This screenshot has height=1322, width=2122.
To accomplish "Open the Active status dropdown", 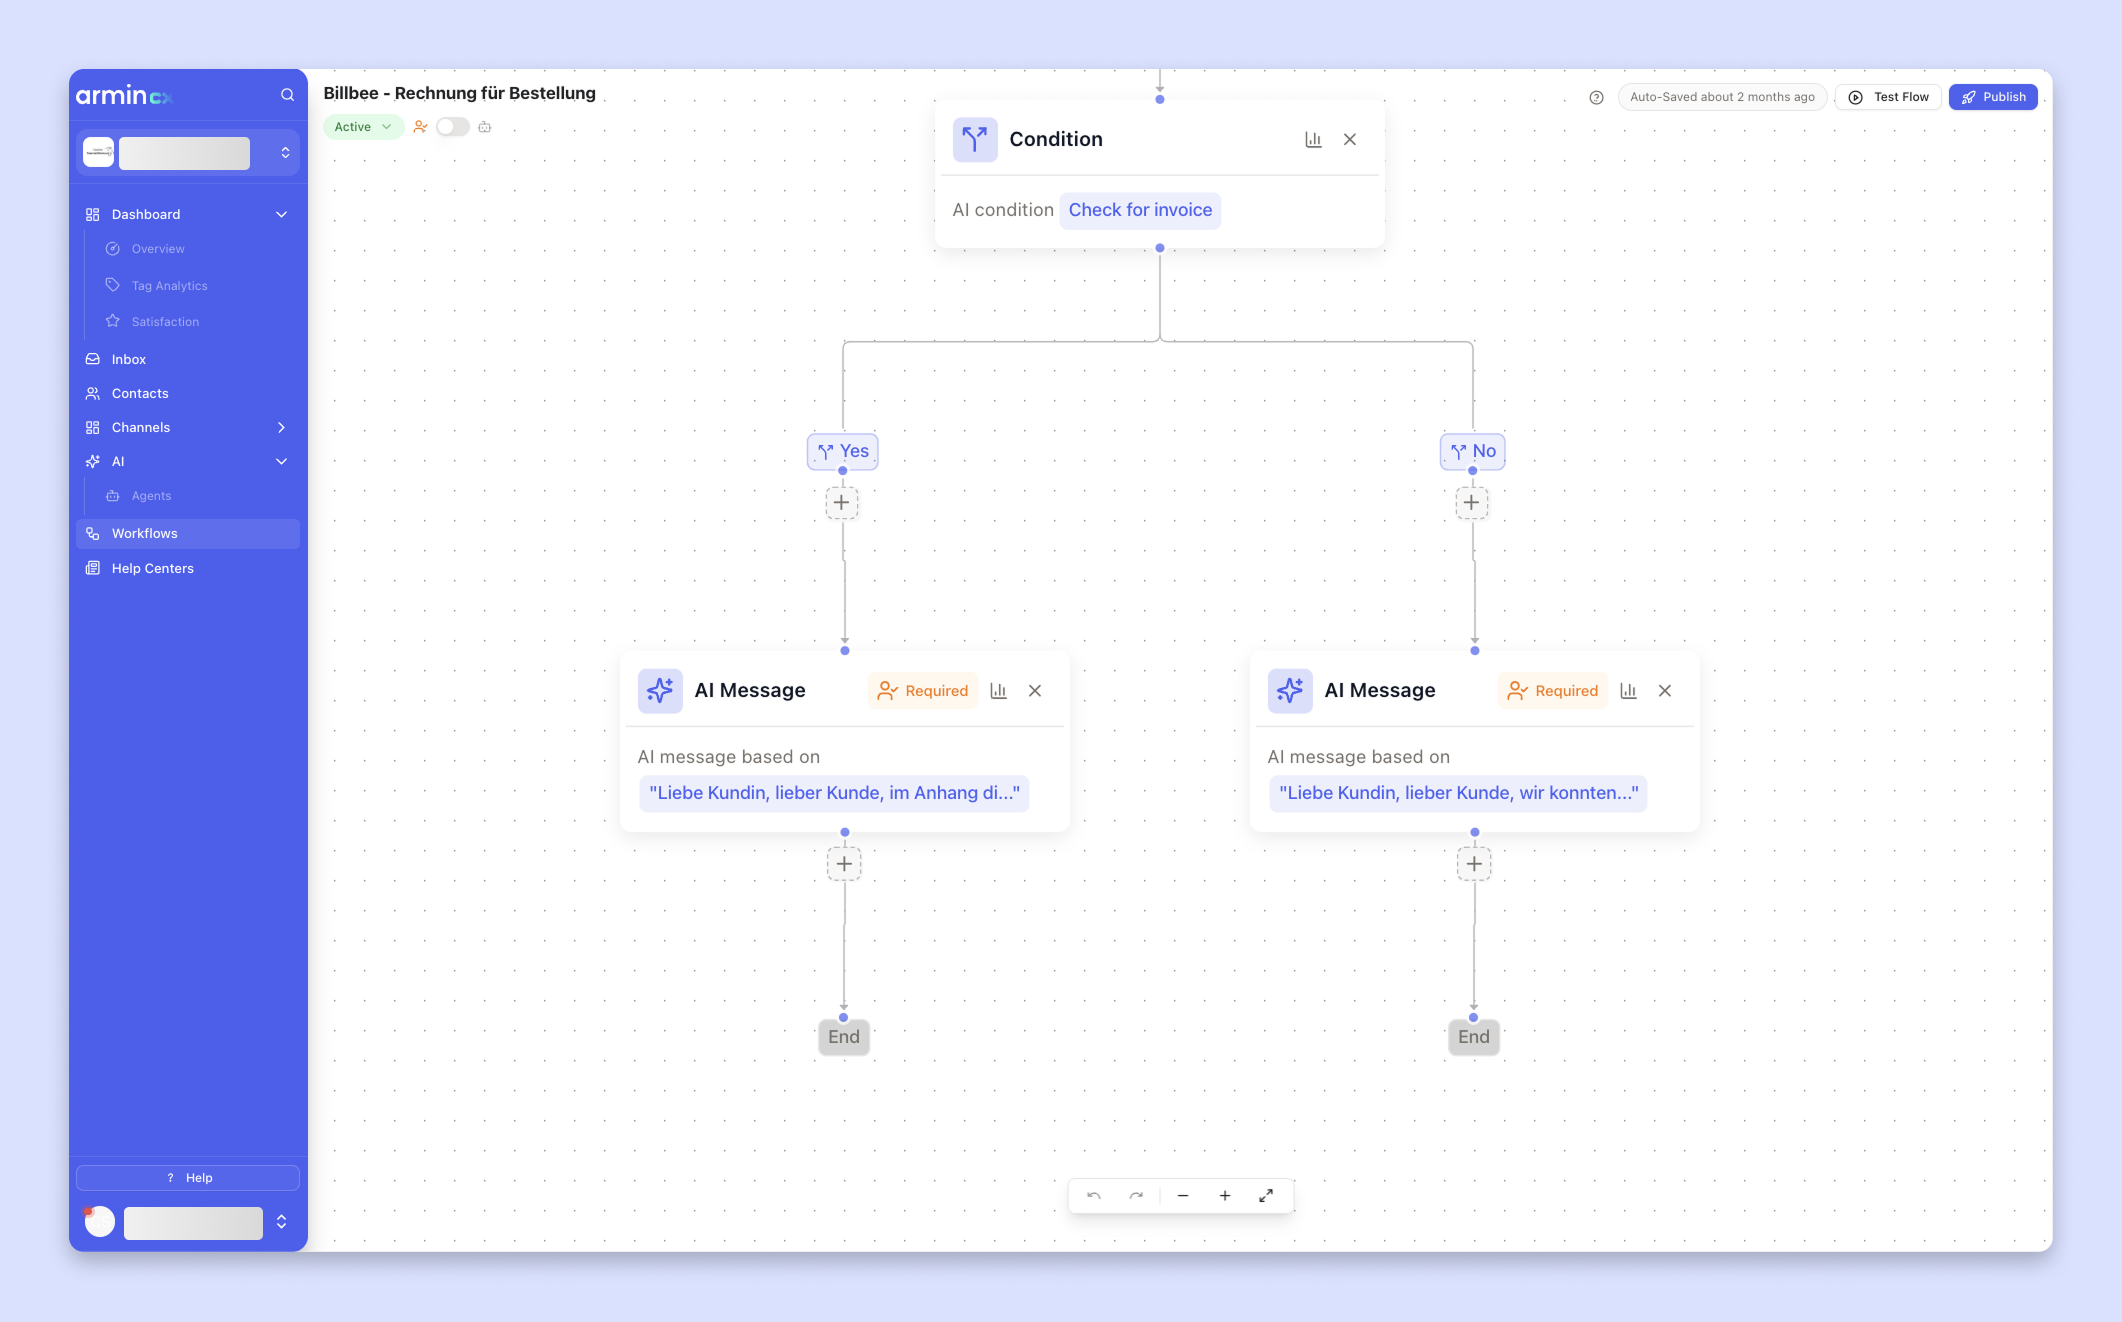I will tap(363, 127).
